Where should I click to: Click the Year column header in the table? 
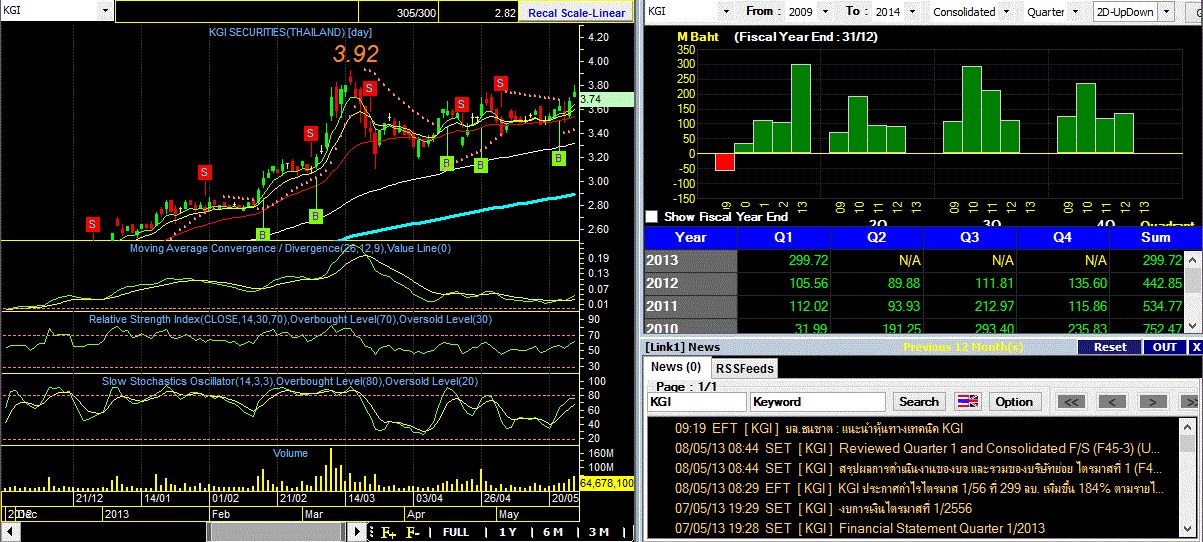pos(691,238)
